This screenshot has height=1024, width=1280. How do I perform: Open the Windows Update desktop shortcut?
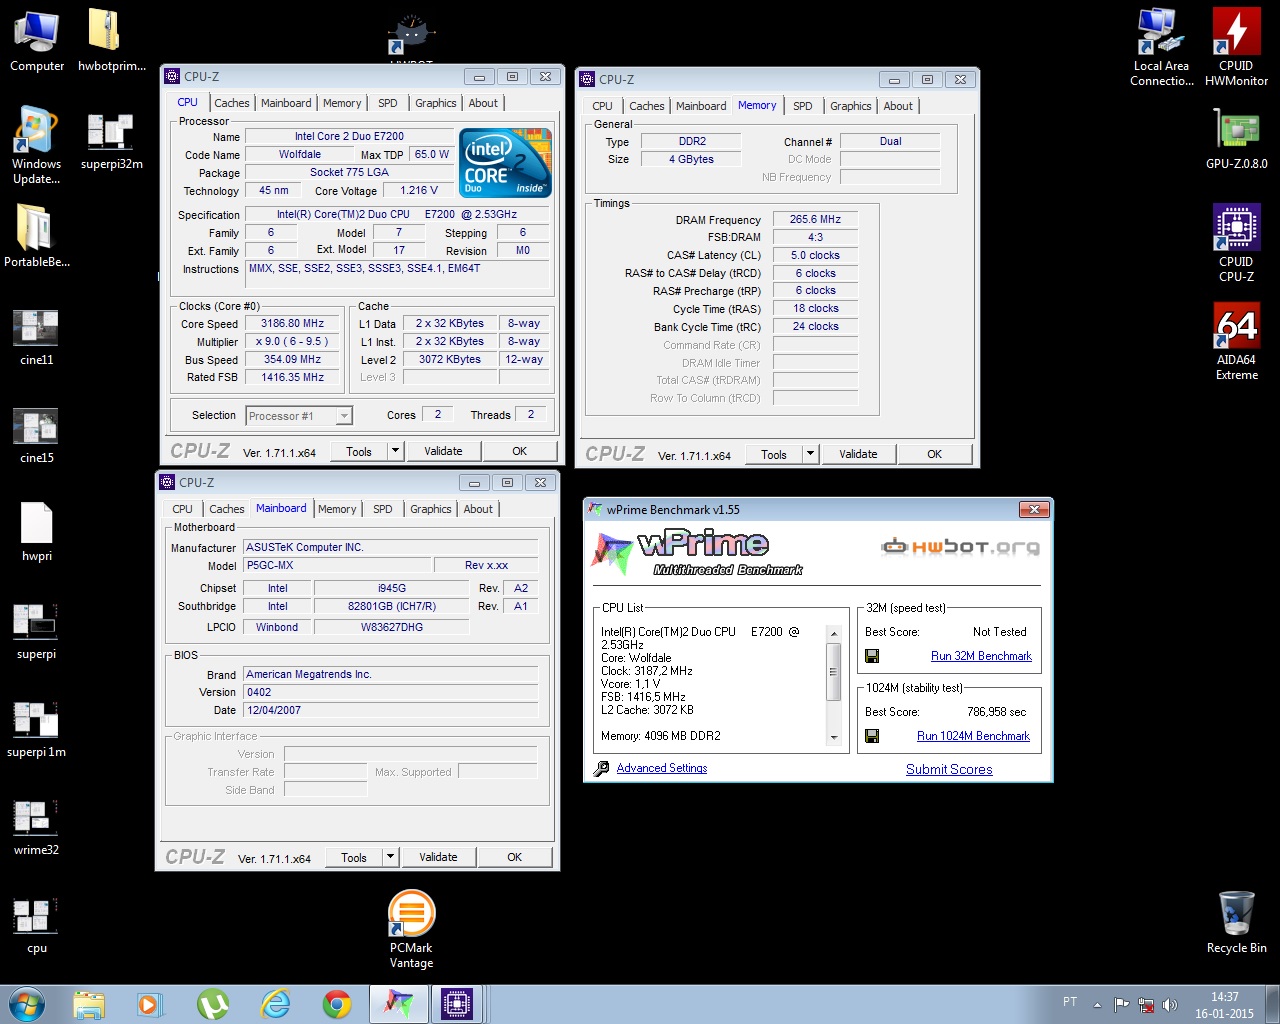(x=37, y=145)
